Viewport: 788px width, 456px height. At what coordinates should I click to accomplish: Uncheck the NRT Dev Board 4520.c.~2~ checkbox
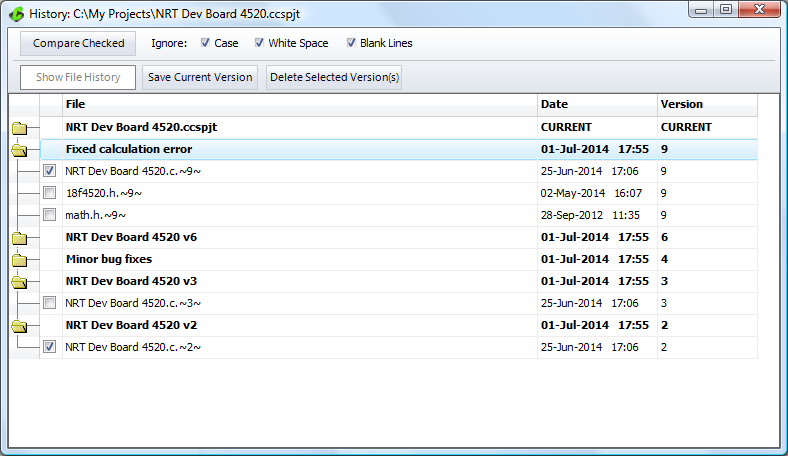[x=49, y=347]
